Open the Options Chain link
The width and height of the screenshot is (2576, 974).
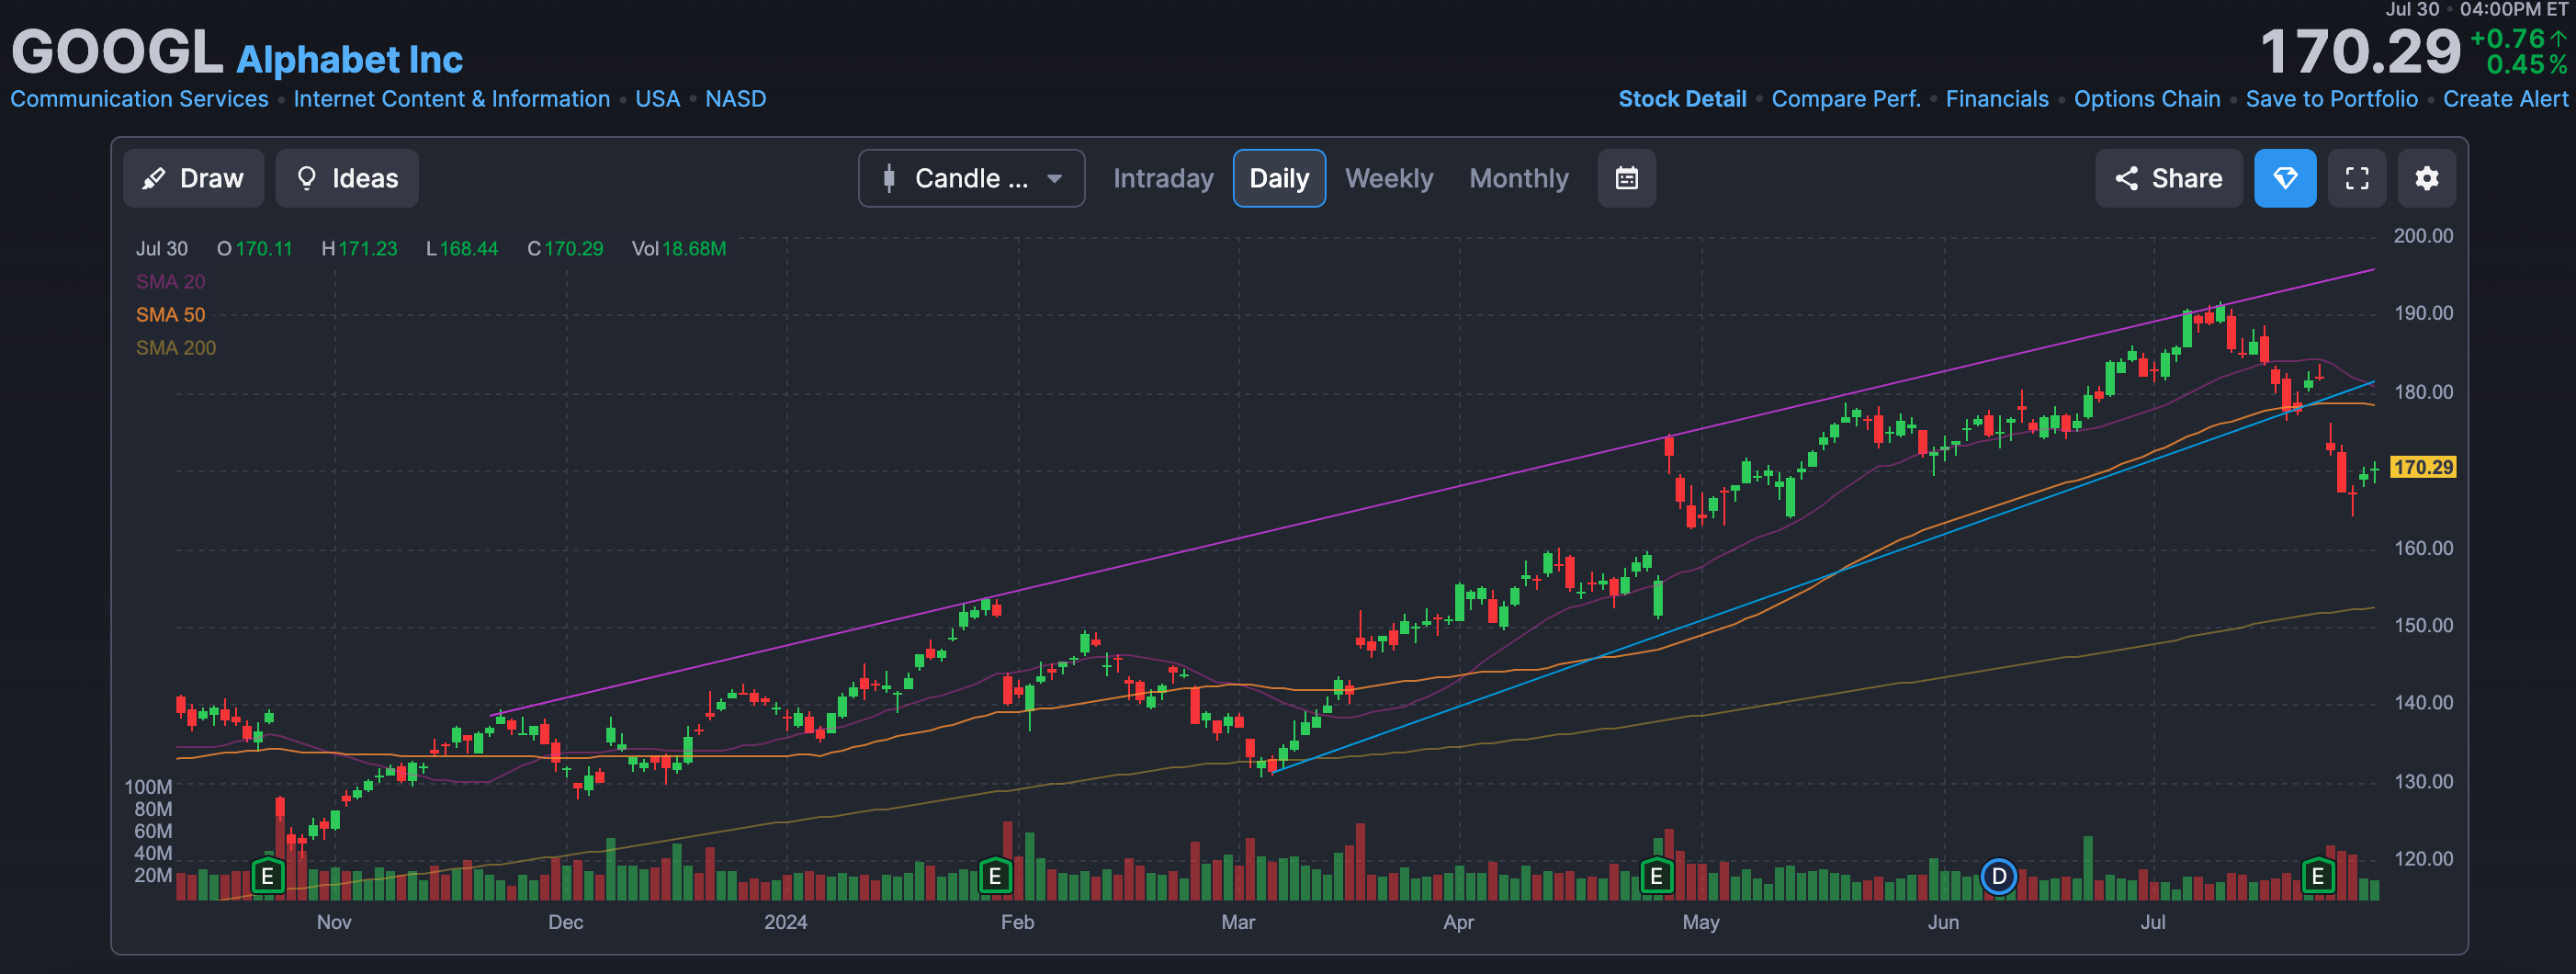point(2146,99)
